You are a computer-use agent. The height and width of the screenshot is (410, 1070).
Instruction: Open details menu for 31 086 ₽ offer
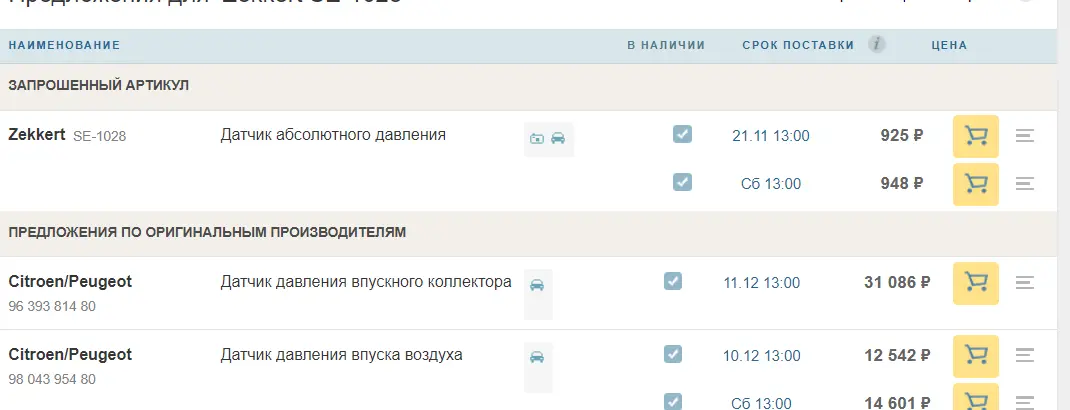click(1025, 282)
